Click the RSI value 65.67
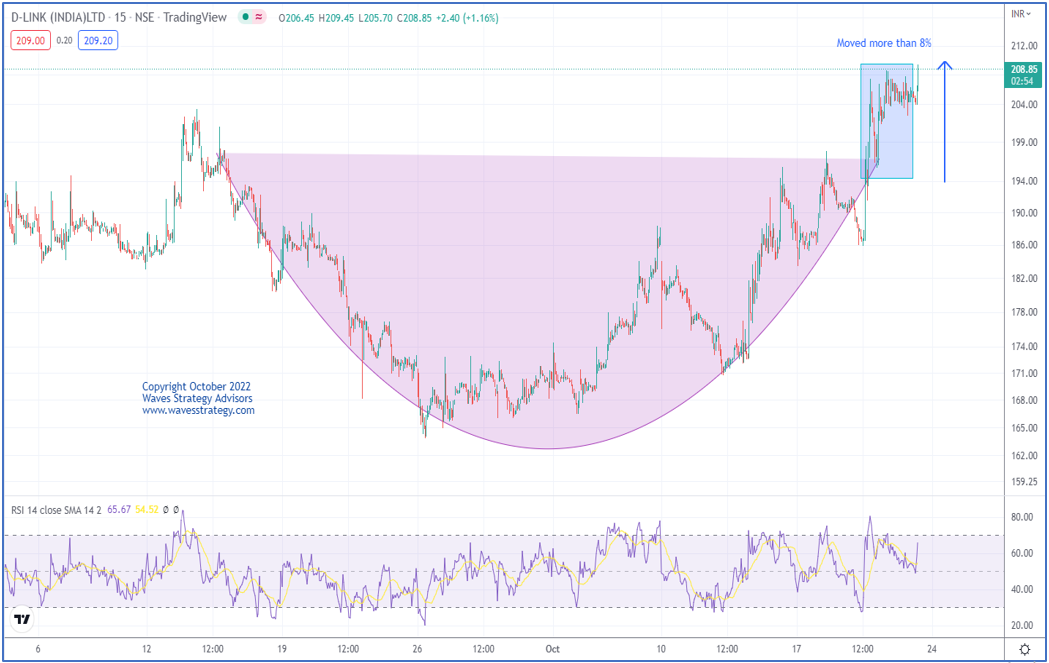Viewport: 1049px width, 663px height. pos(118,510)
